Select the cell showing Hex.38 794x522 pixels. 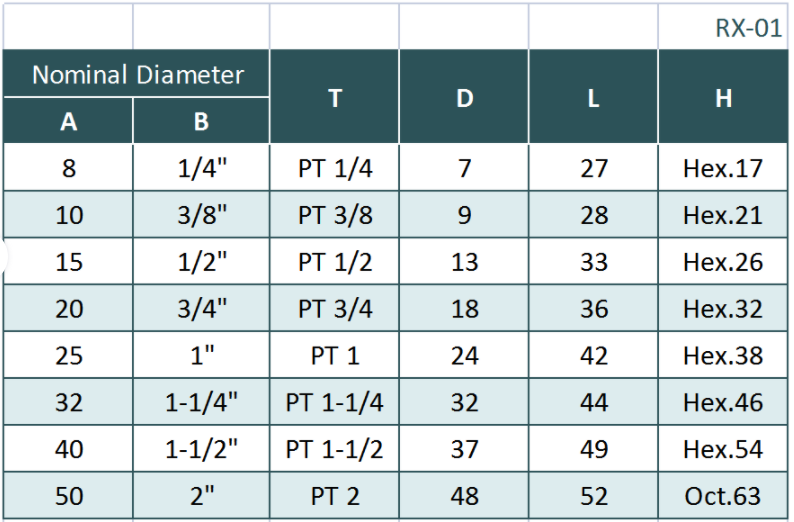723,356
